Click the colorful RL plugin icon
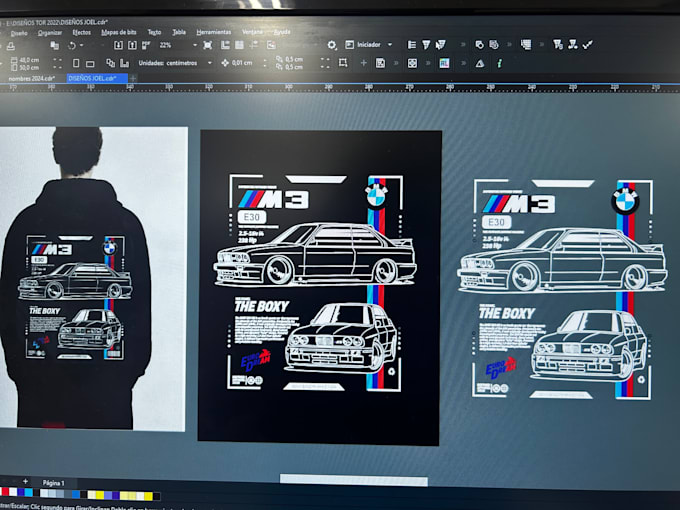 [x=444, y=63]
